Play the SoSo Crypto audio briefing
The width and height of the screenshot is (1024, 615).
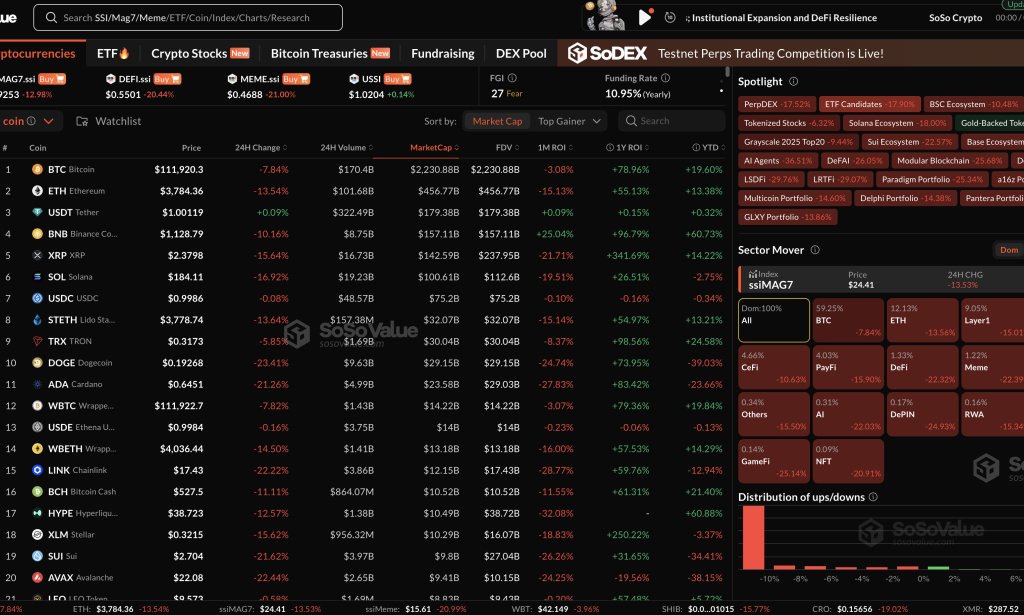(x=645, y=18)
